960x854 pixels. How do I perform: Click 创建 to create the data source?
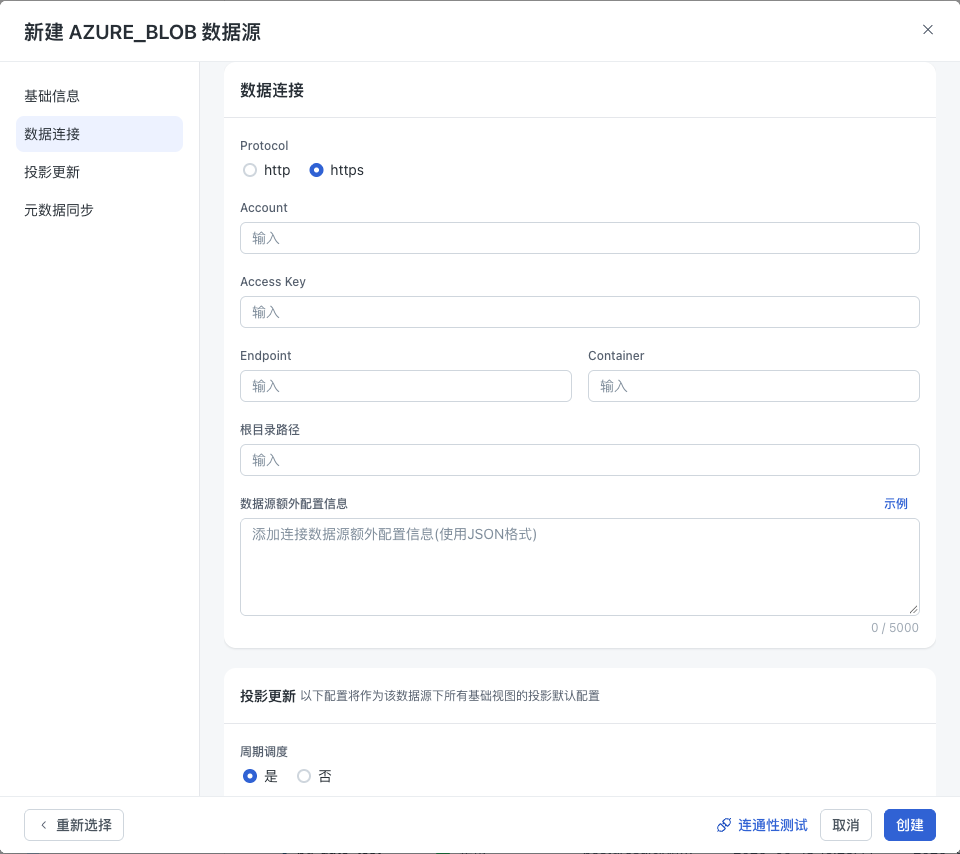(909, 825)
